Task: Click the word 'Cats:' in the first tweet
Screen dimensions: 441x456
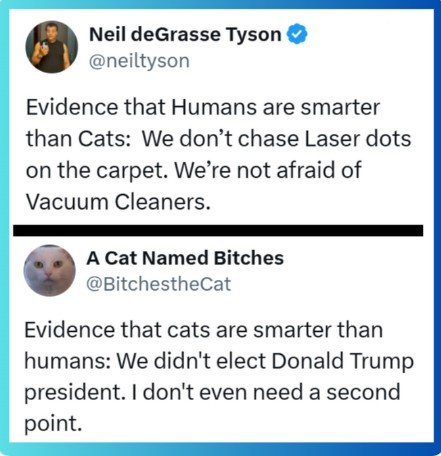Action: point(102,139)
